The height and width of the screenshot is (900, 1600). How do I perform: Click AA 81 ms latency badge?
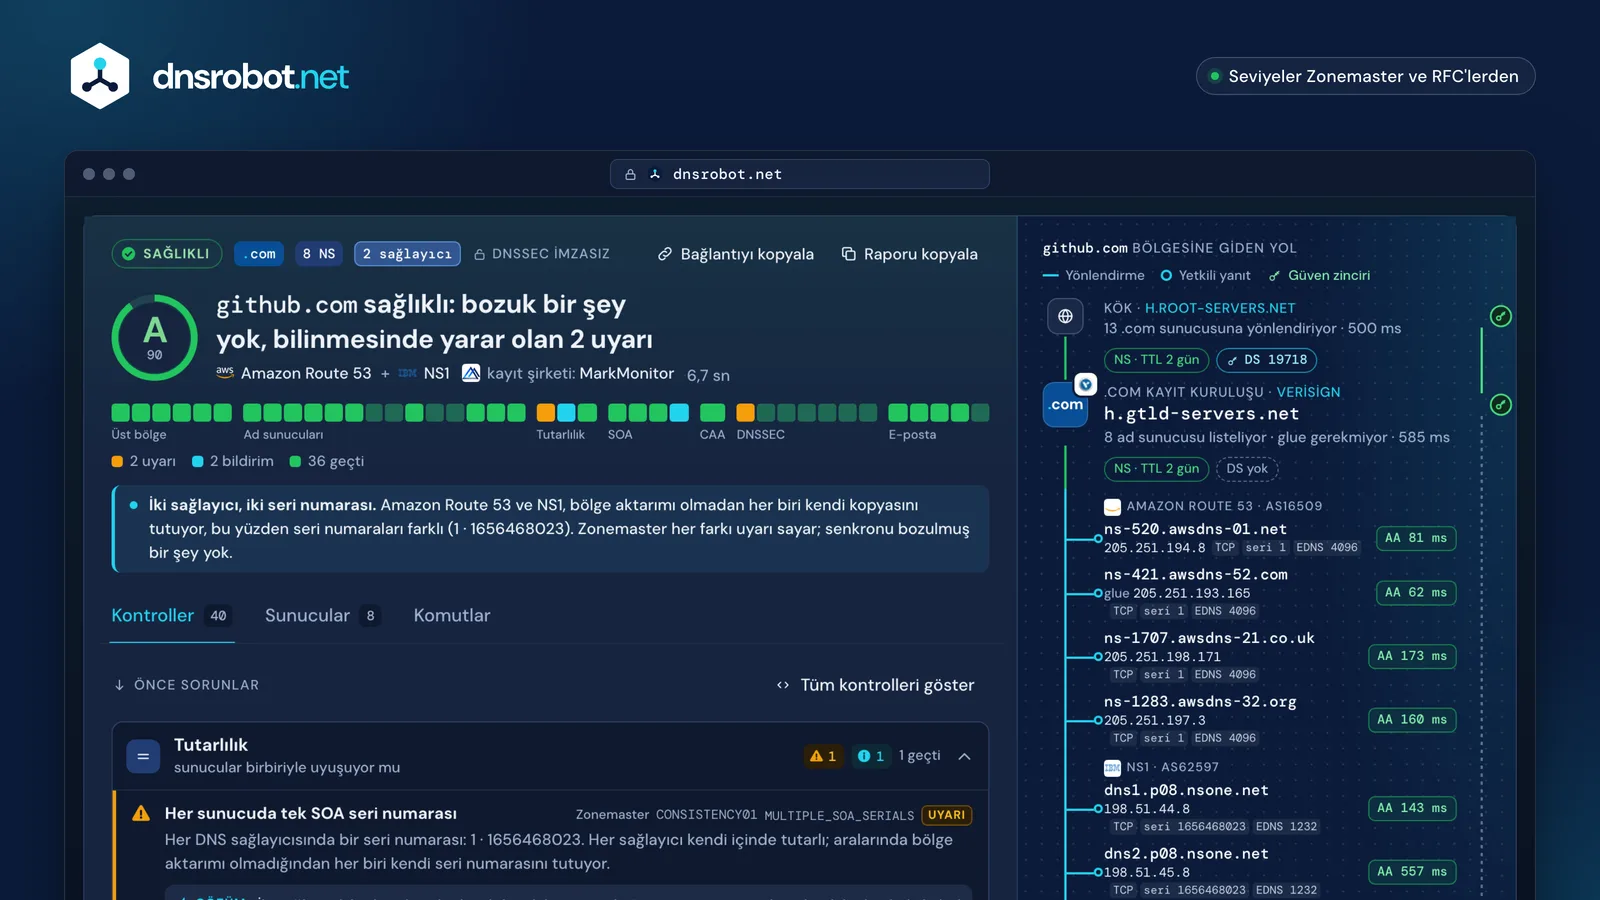click(x=1416, y=538)
